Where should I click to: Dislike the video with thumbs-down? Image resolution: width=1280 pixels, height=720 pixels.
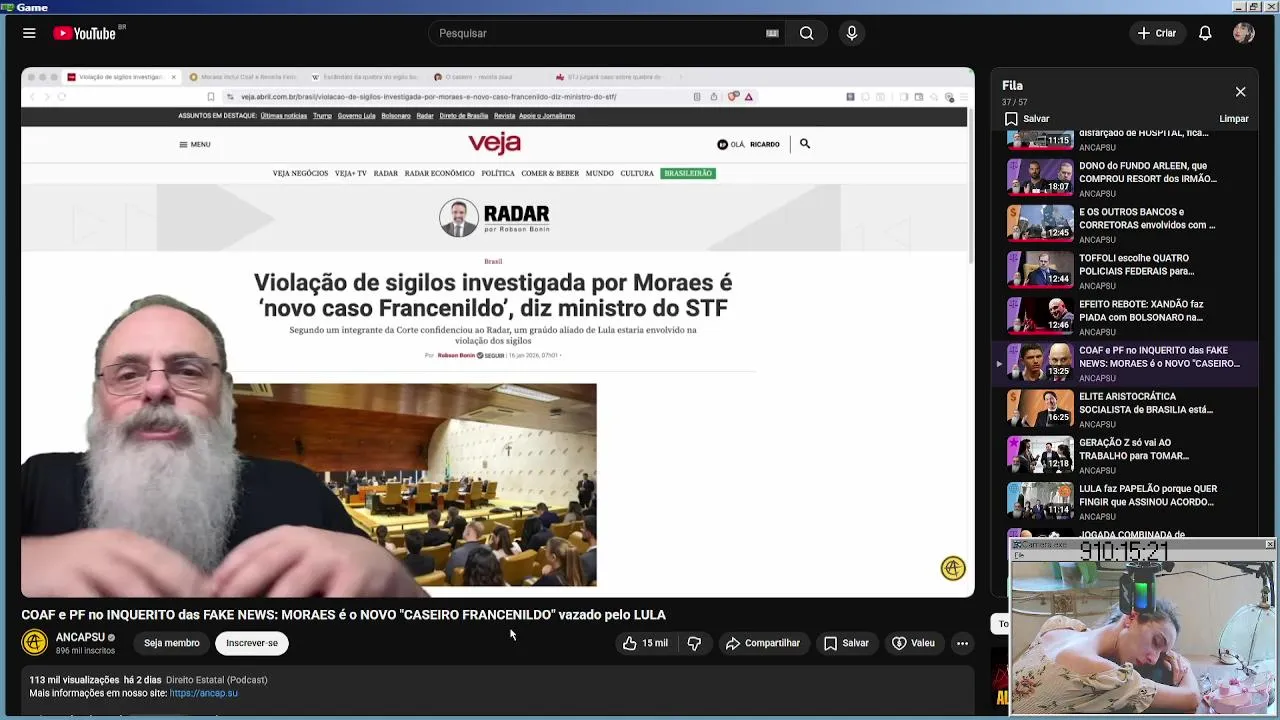(x=694, y=643)
